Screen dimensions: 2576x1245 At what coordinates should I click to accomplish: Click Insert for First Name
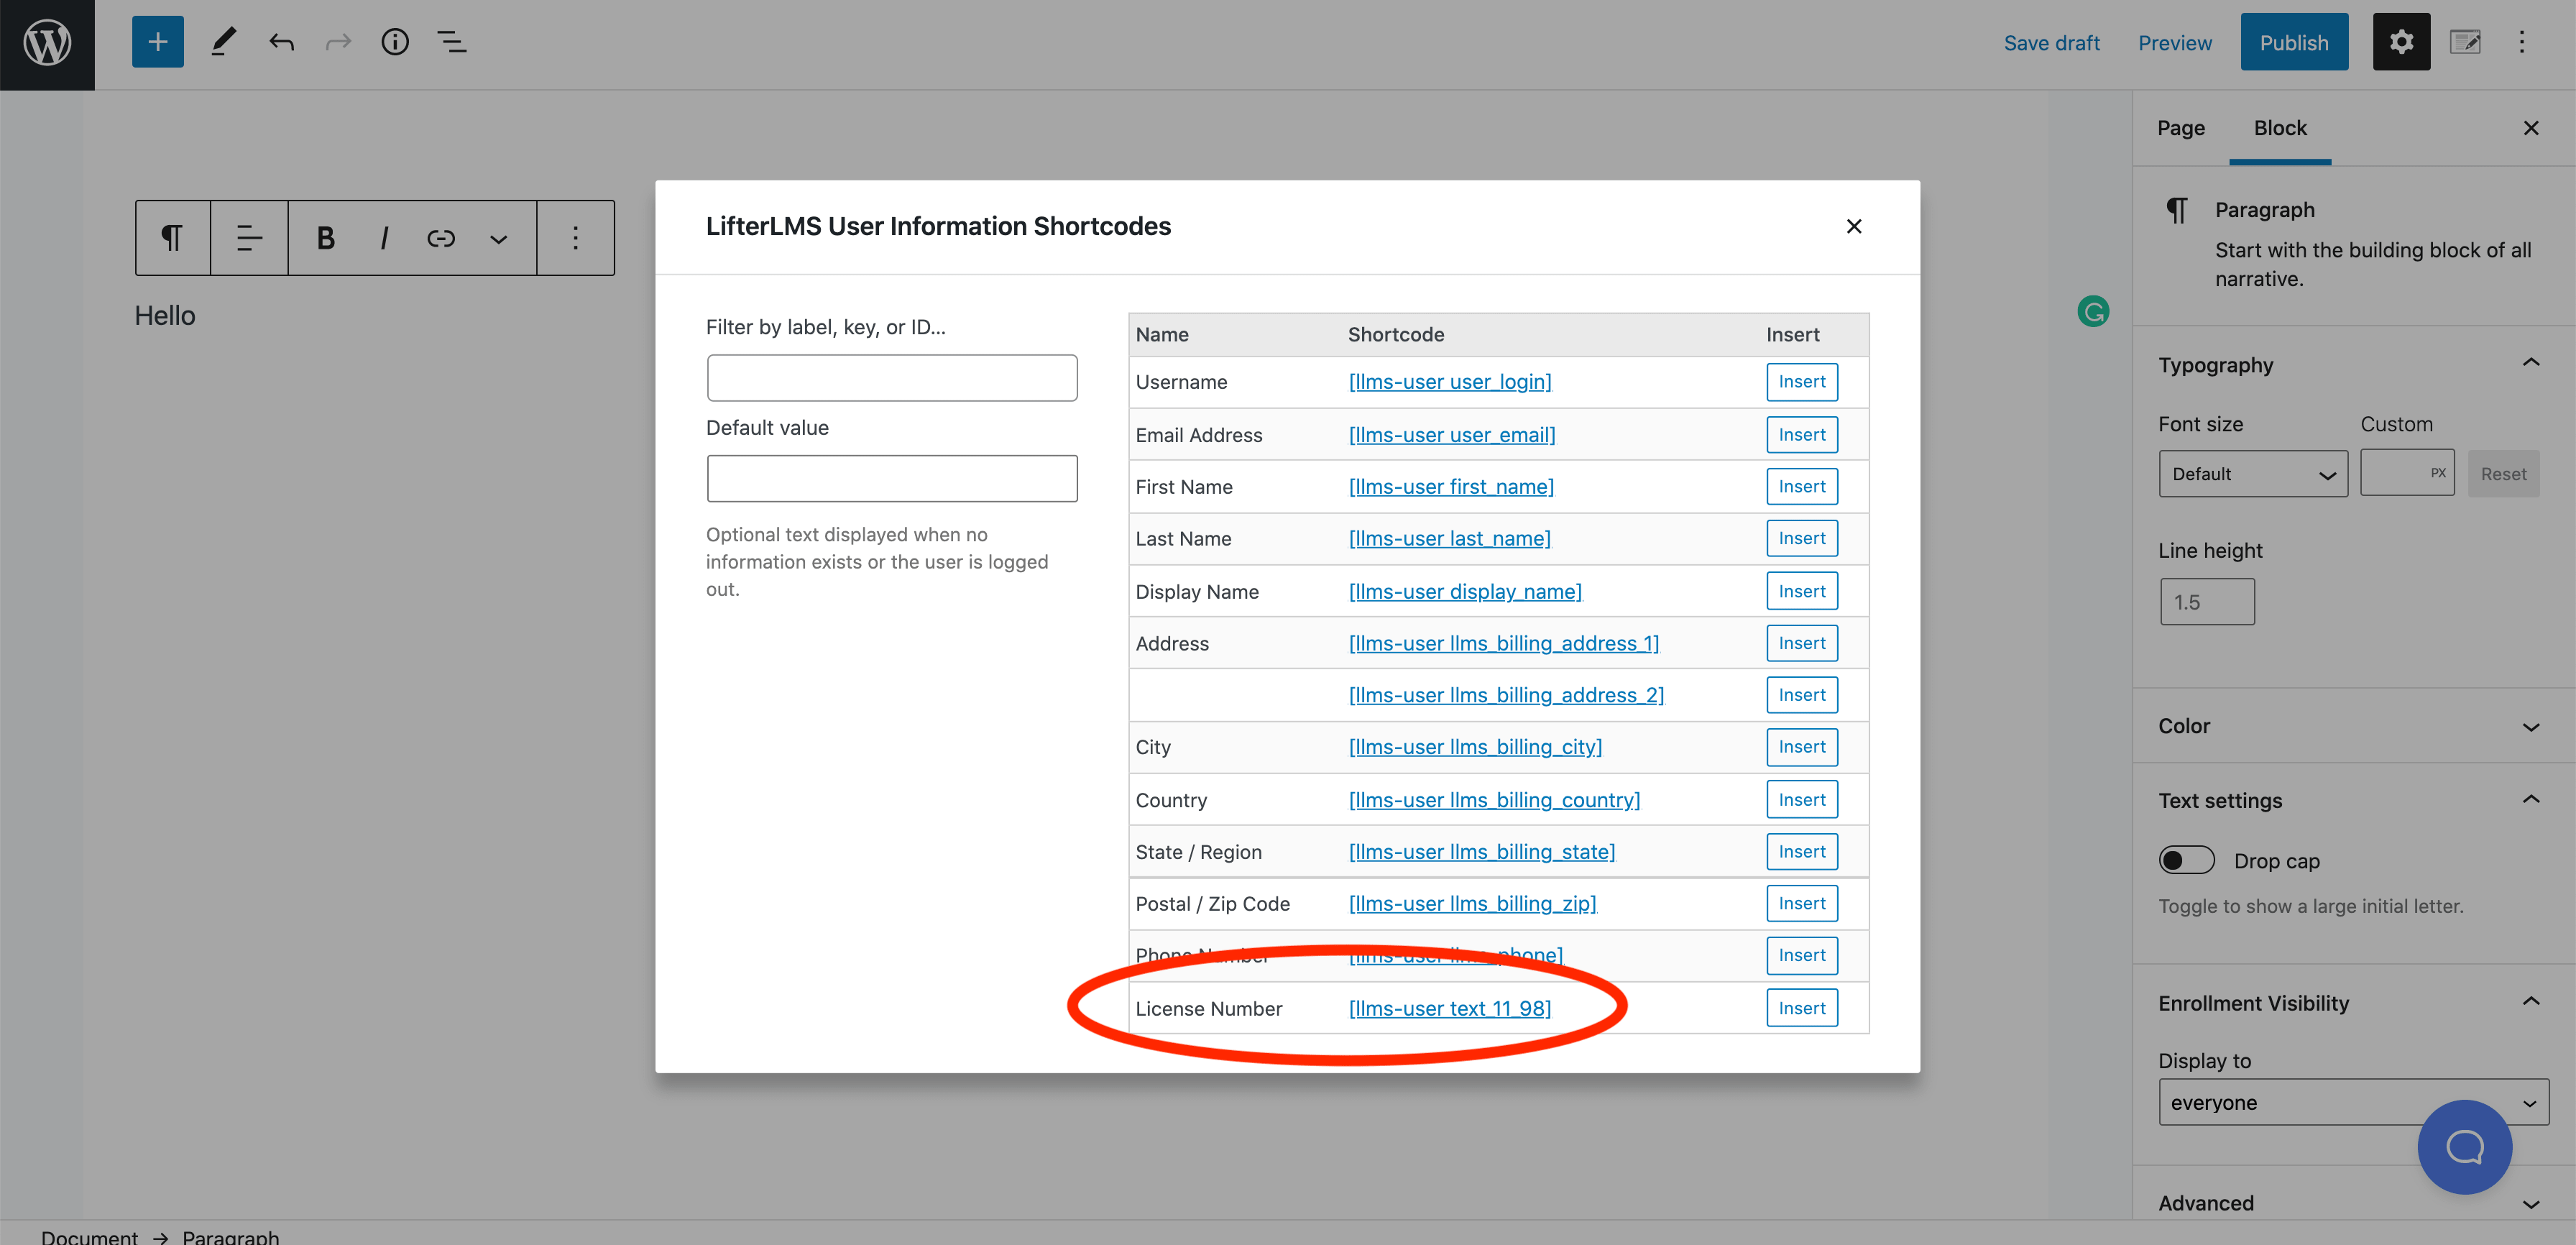(1802, 487)
